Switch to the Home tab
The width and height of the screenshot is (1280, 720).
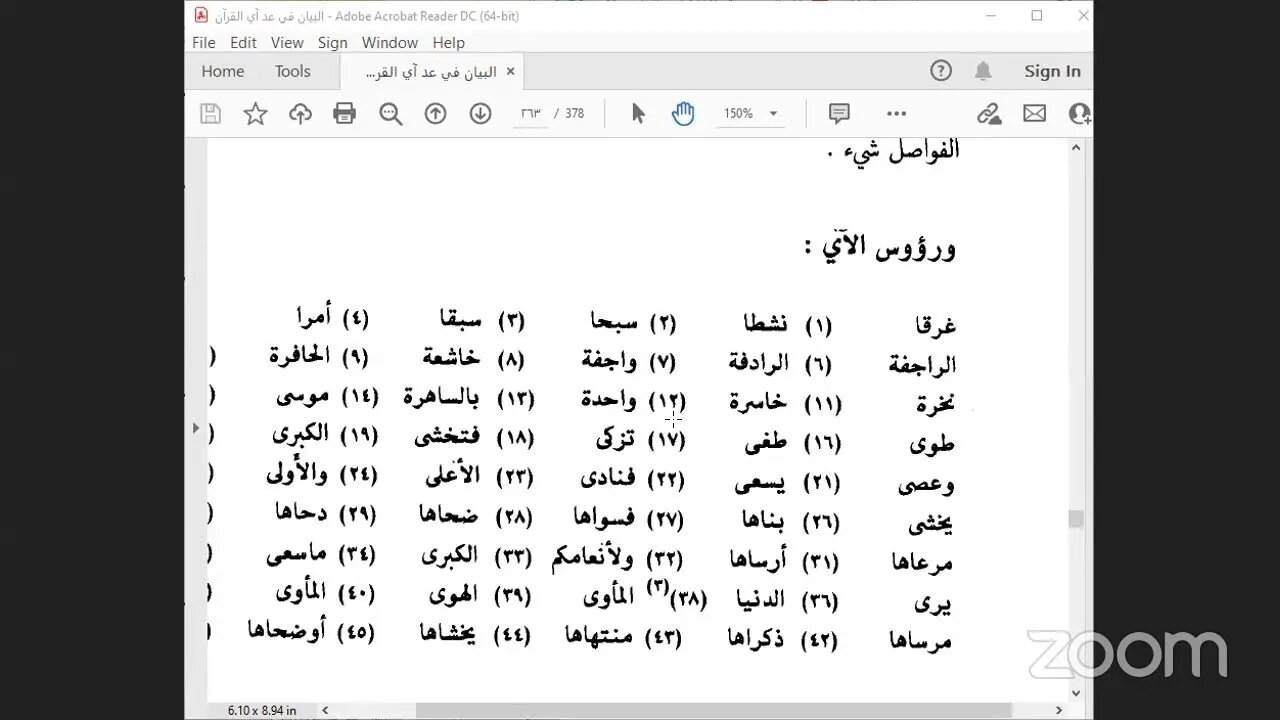[222, 71]
